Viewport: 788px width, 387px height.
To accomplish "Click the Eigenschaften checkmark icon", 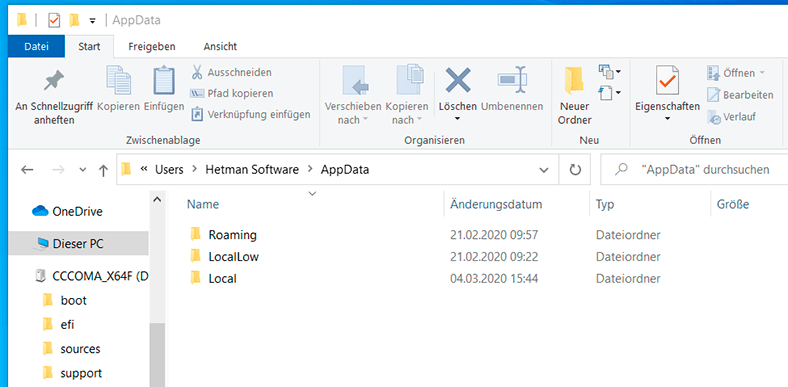I will coord(667,80).
